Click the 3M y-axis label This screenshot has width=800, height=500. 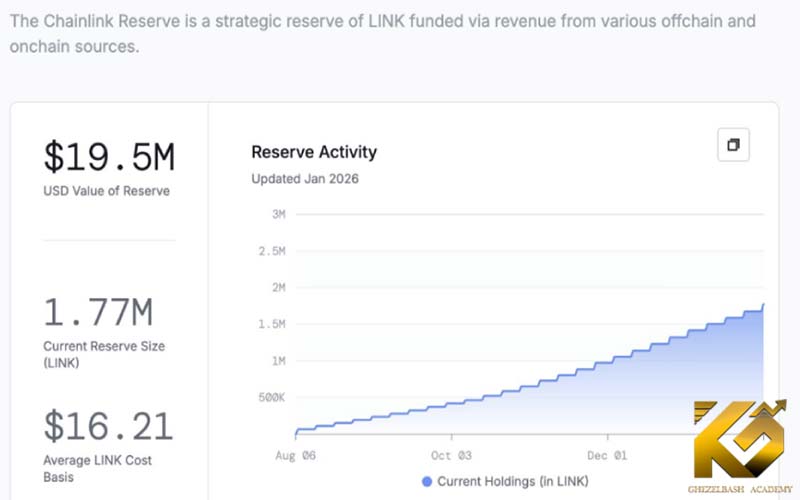pyautogui.click(x=279, y=214)
